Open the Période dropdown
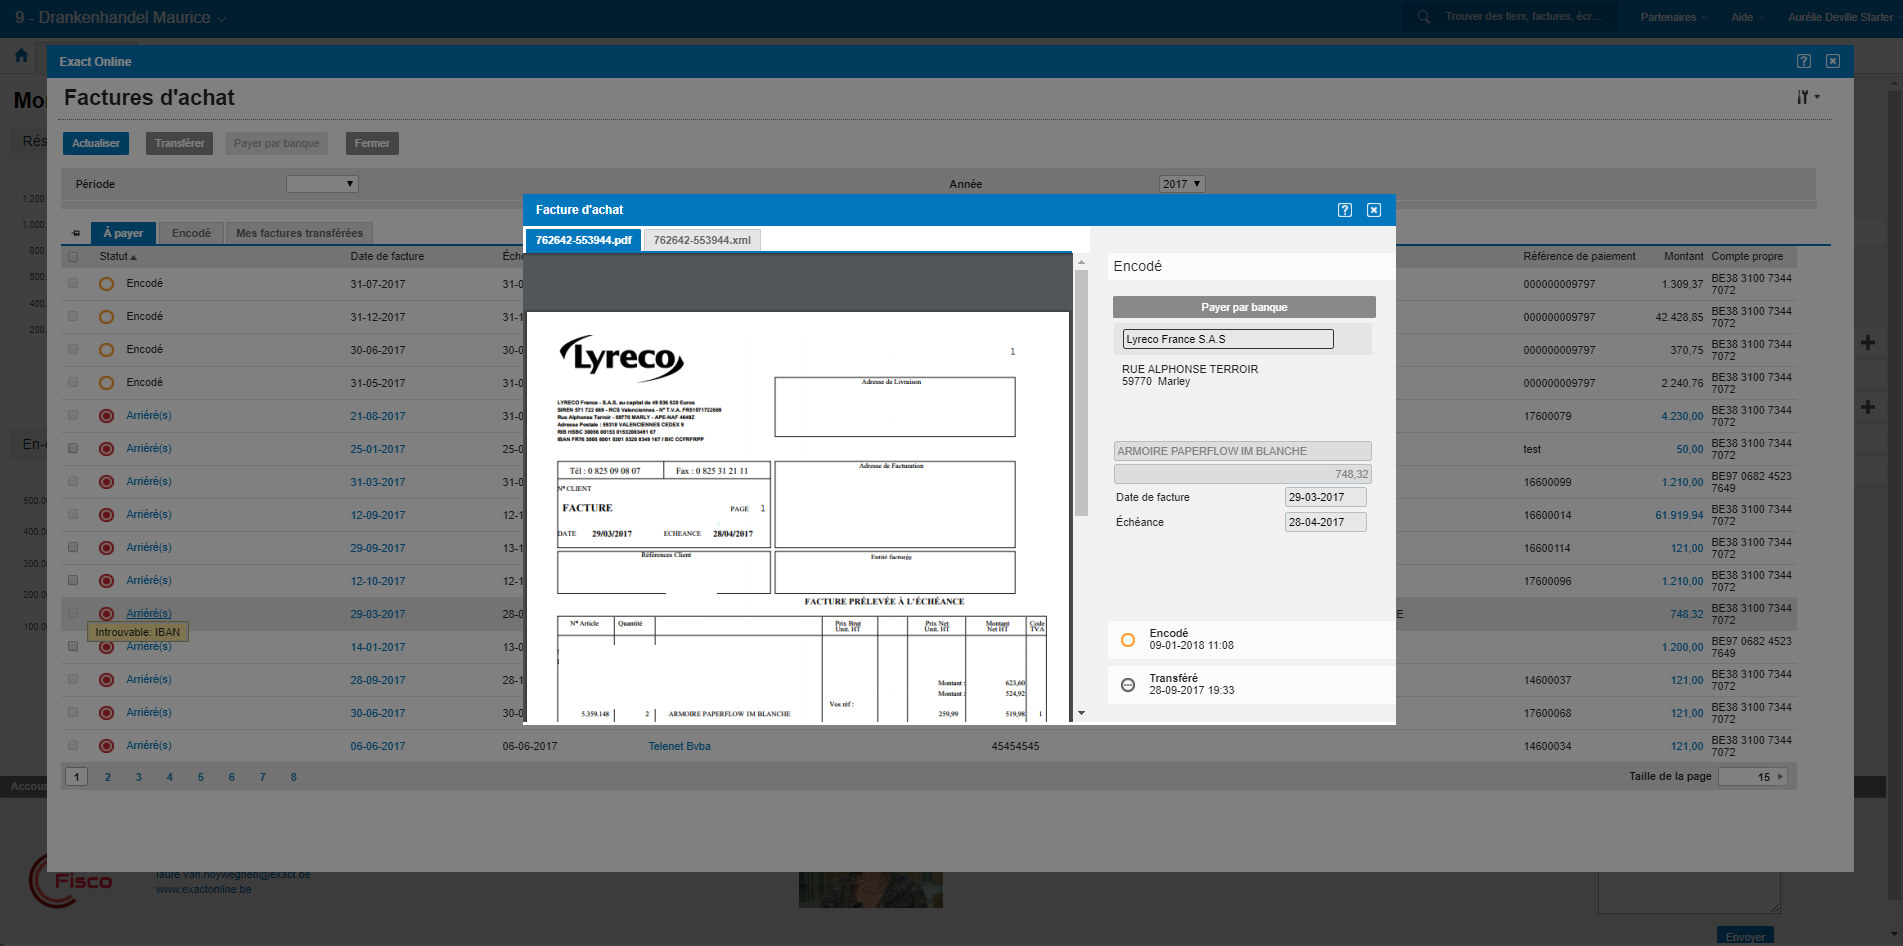 pos(322,184)
